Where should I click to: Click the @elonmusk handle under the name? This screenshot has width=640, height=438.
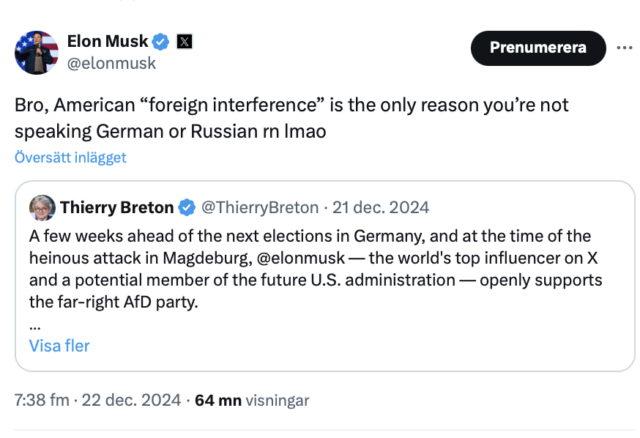[x=111, y=63]
